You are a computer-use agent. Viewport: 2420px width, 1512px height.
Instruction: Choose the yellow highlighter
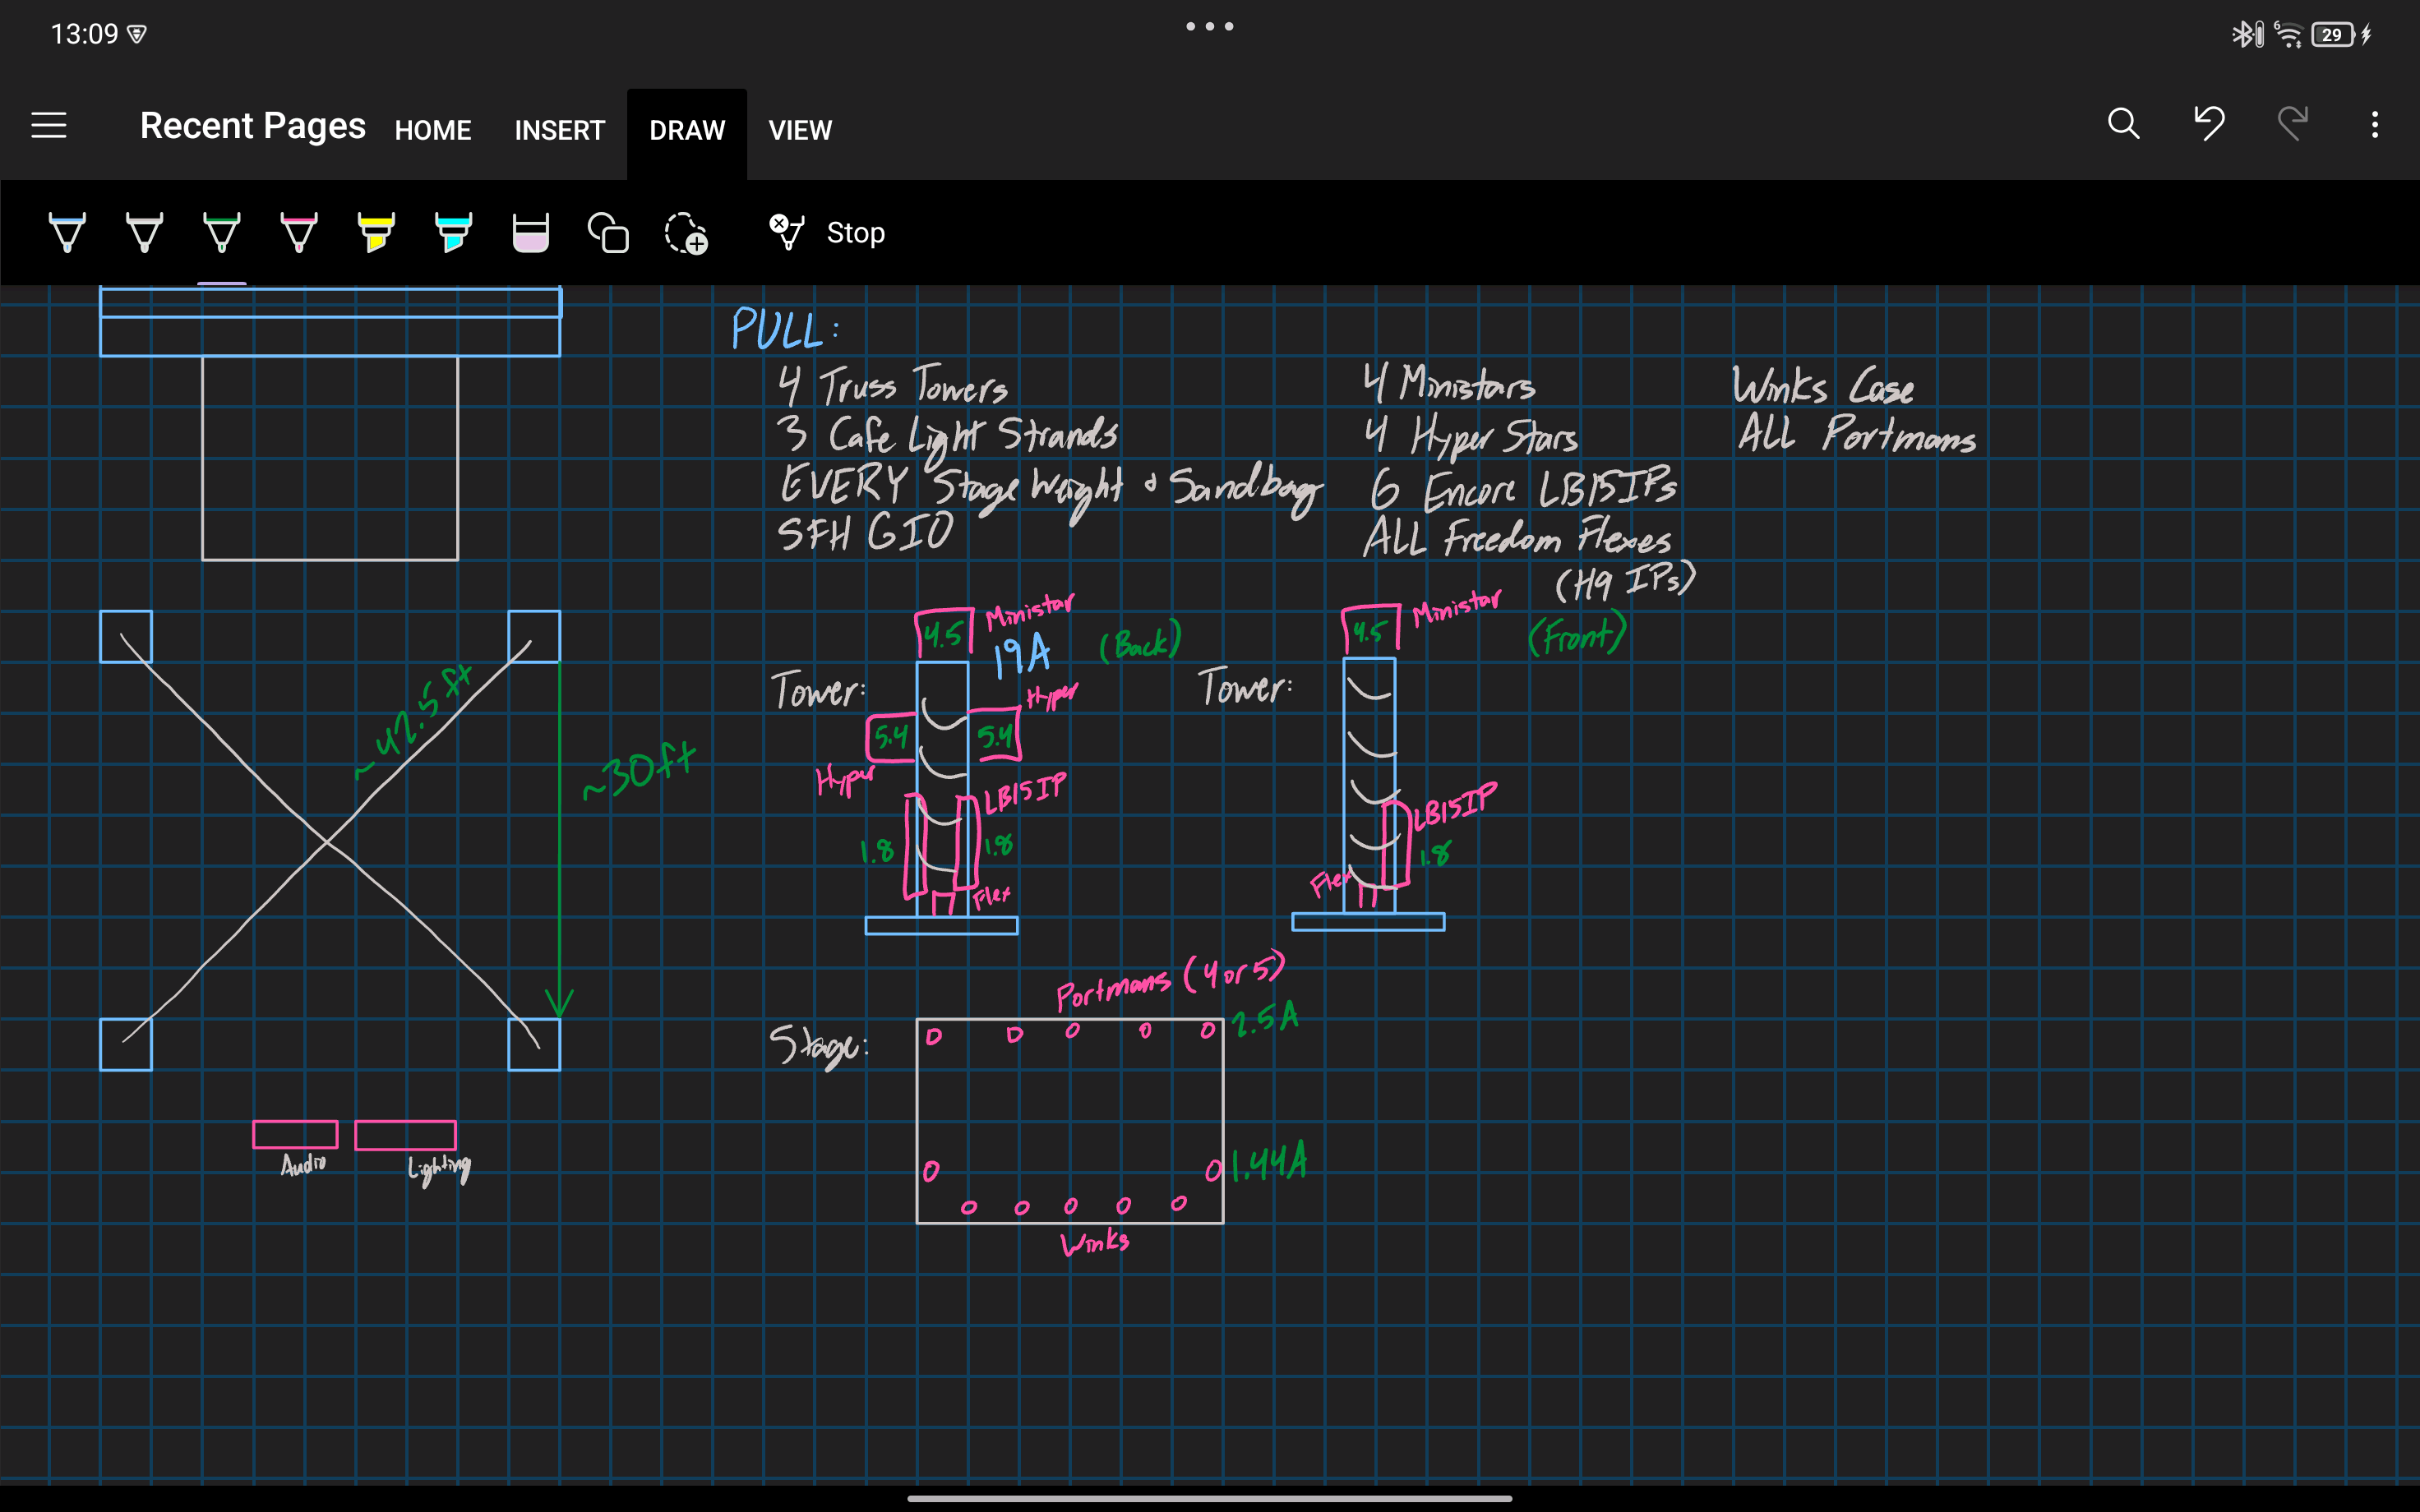376,232
